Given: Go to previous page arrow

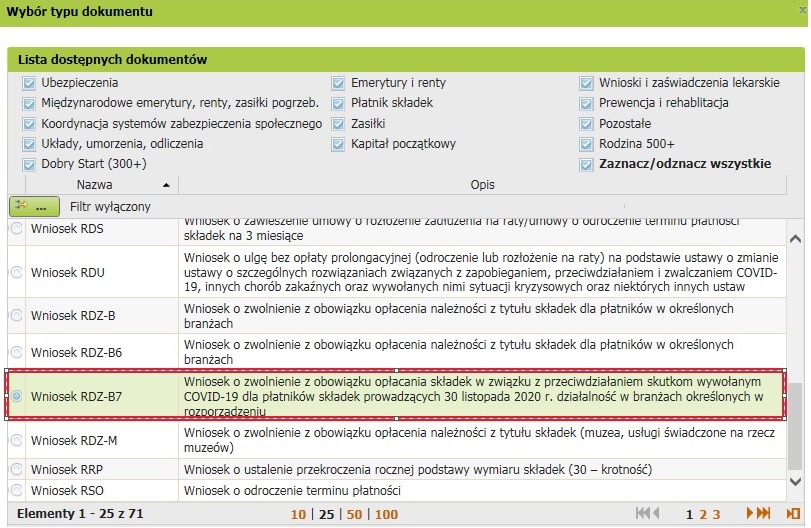Looking at the screenshot, I should coord(656,514).
